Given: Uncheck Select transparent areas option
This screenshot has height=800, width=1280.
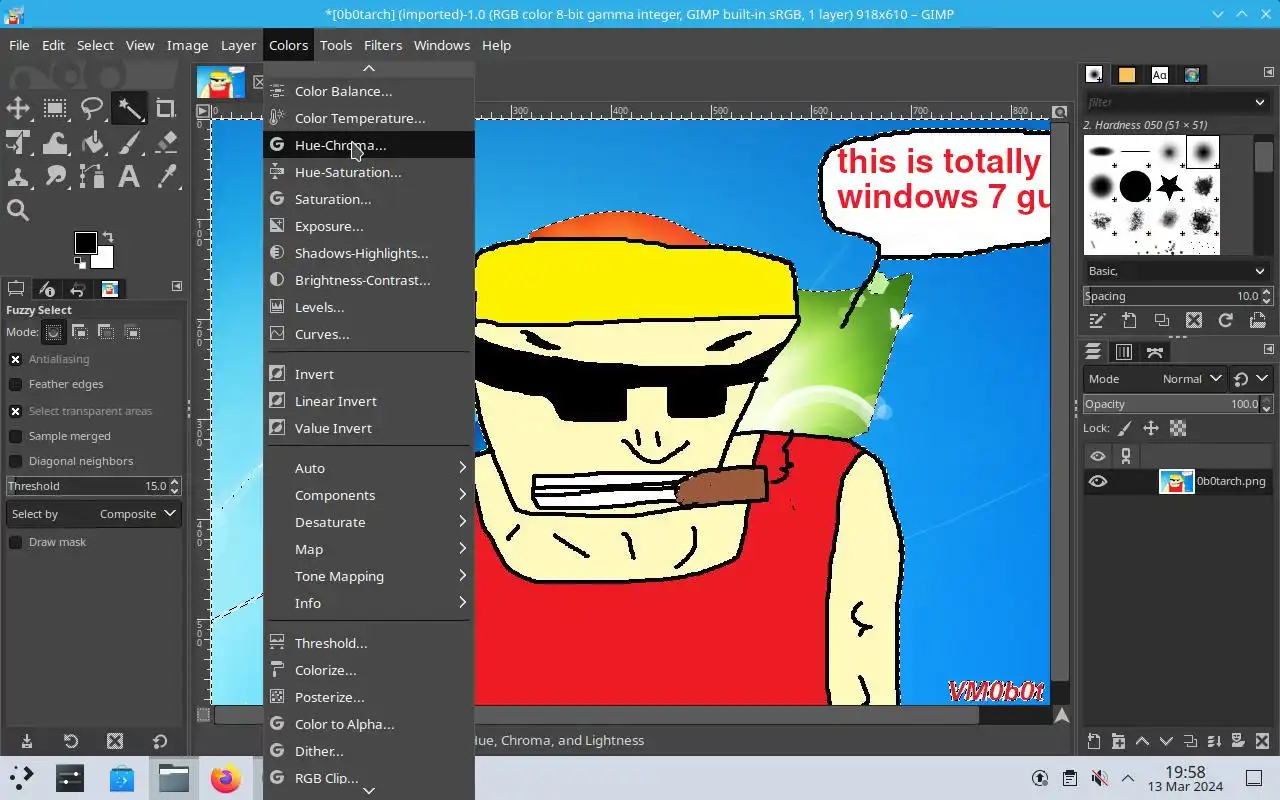Looking at the screenshot, I should 15,411.
